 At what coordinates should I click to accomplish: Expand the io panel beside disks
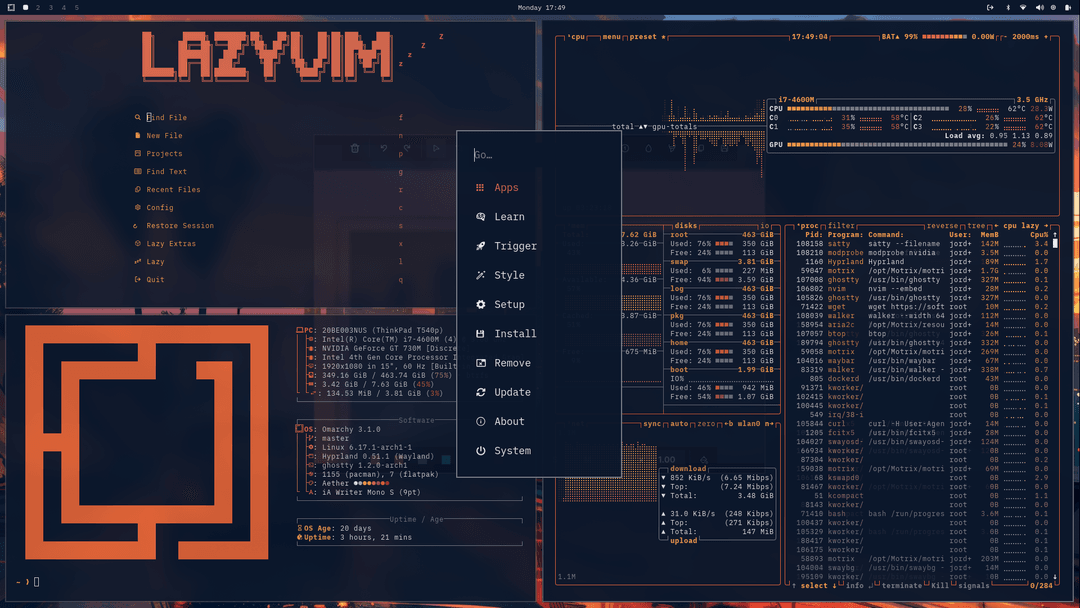(x=763, y=224)
